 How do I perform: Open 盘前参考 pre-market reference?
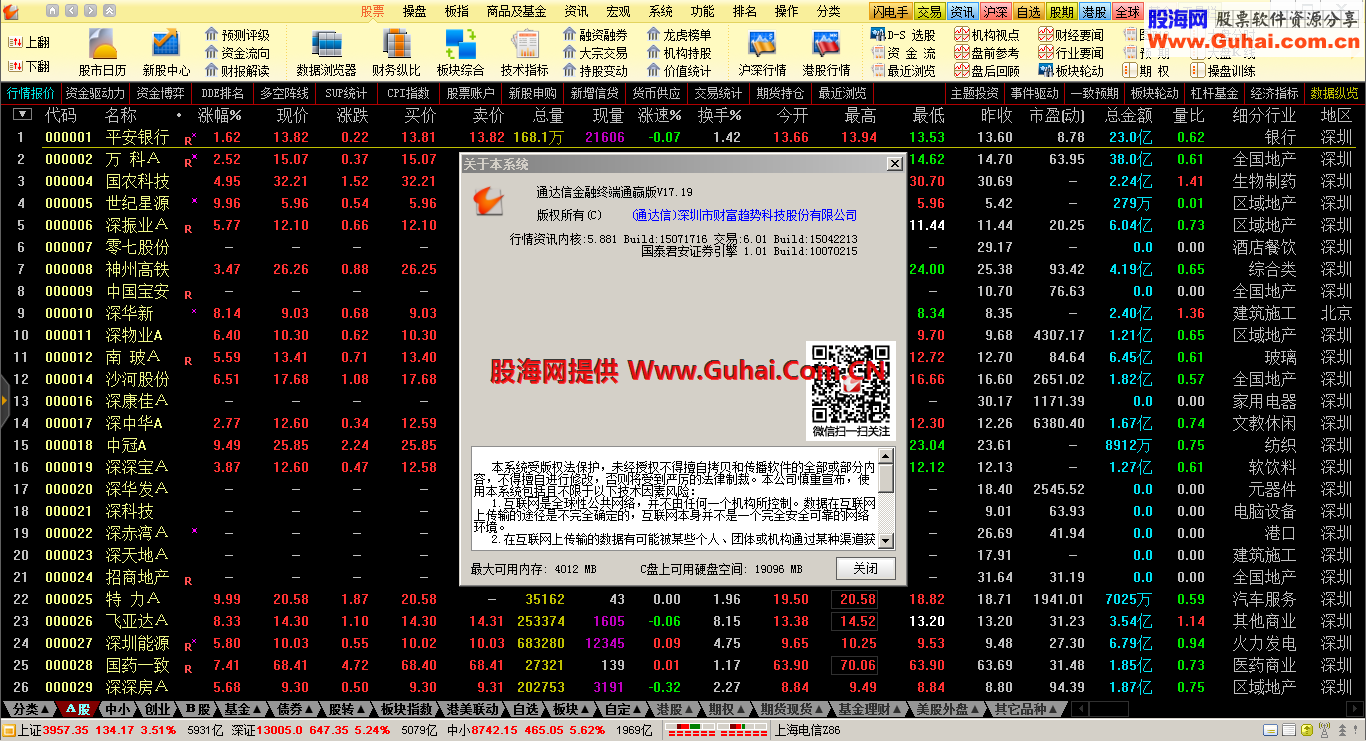tap(987, 53)
